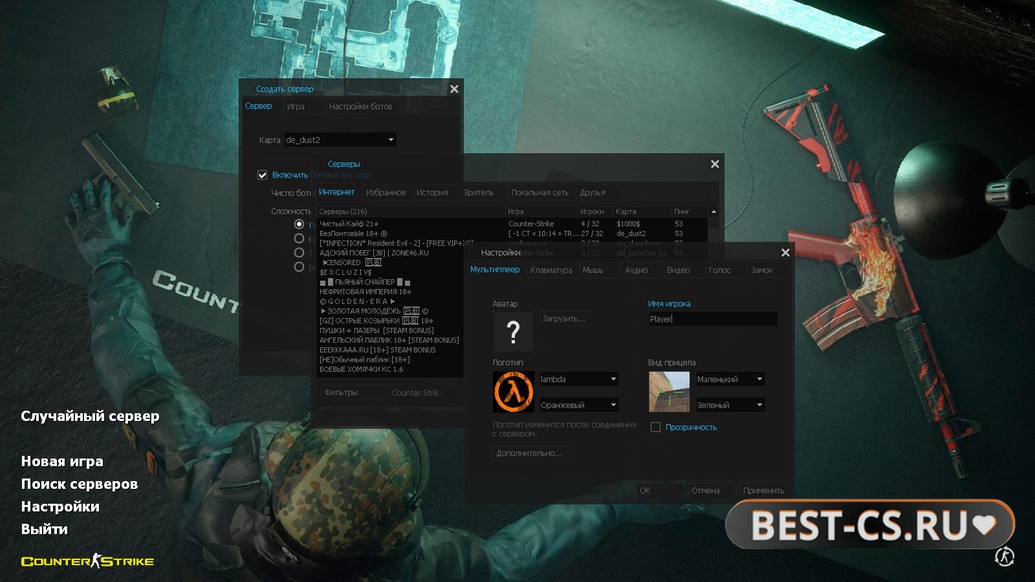
Task: Open the Голос settings tab
Action: (x=719, y=270)
